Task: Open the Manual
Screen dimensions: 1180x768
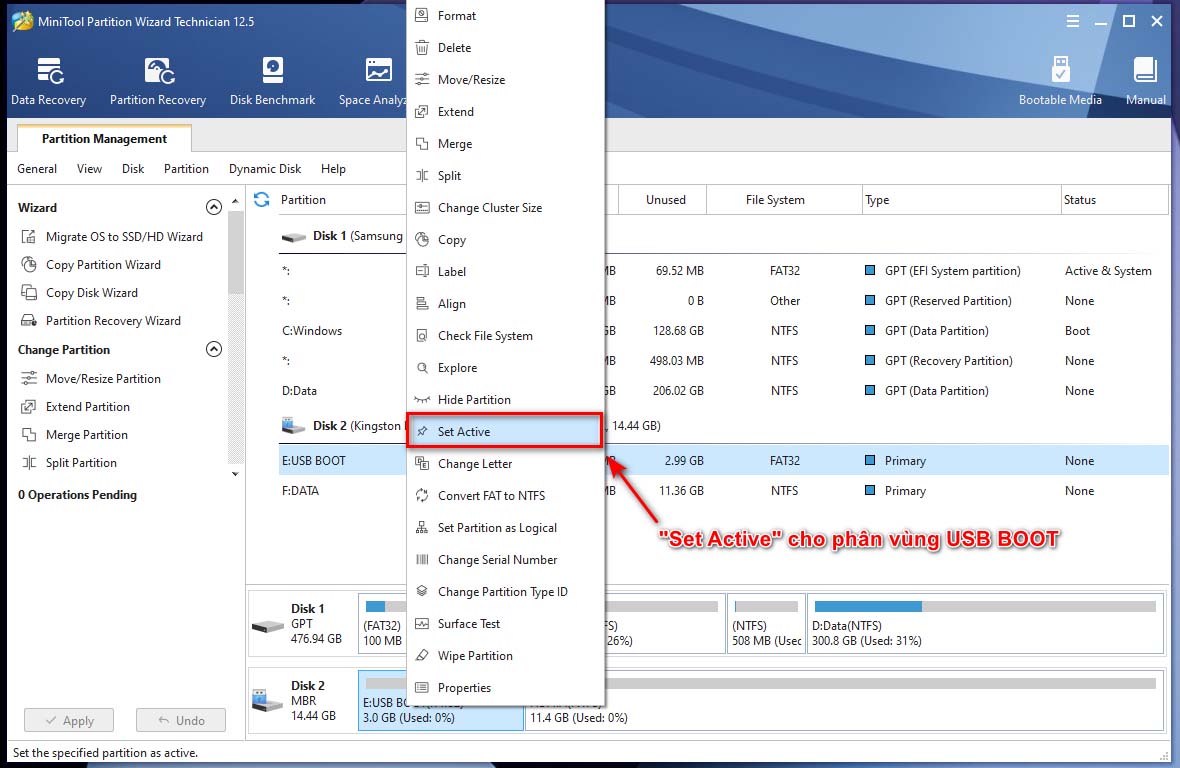Action: tap(1145, 81)
